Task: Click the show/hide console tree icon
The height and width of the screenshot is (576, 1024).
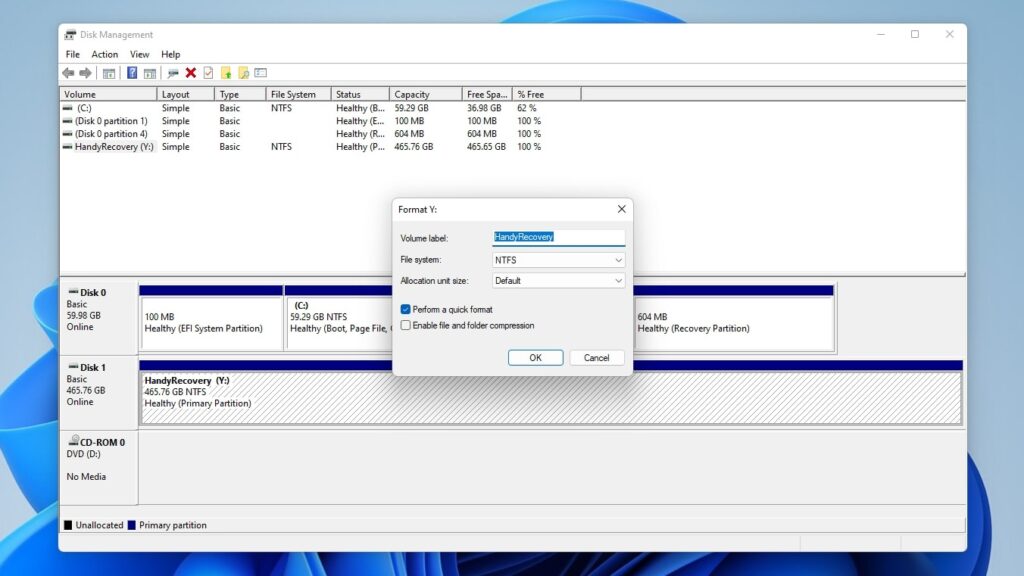Action: [109, 73]
